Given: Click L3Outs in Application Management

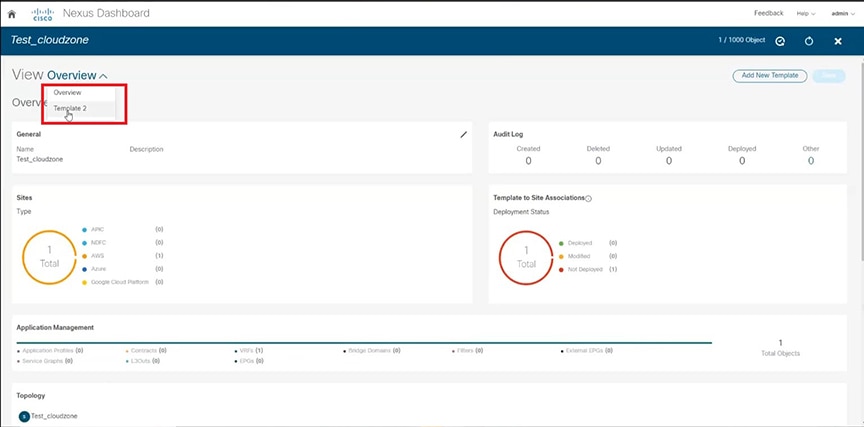Looking at the screenshot, I should 143,361.
